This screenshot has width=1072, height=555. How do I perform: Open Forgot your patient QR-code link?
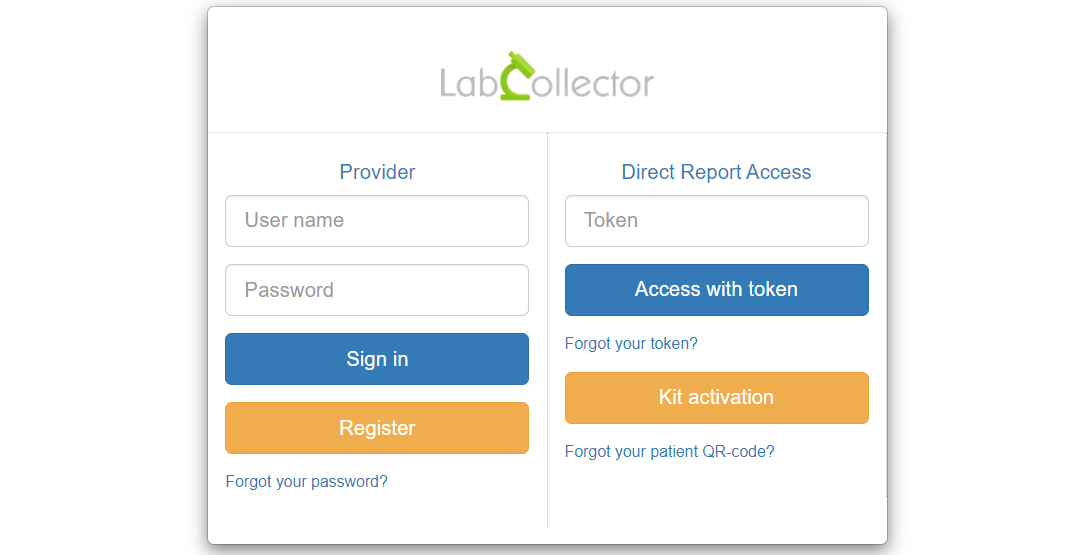coord(669,451)
